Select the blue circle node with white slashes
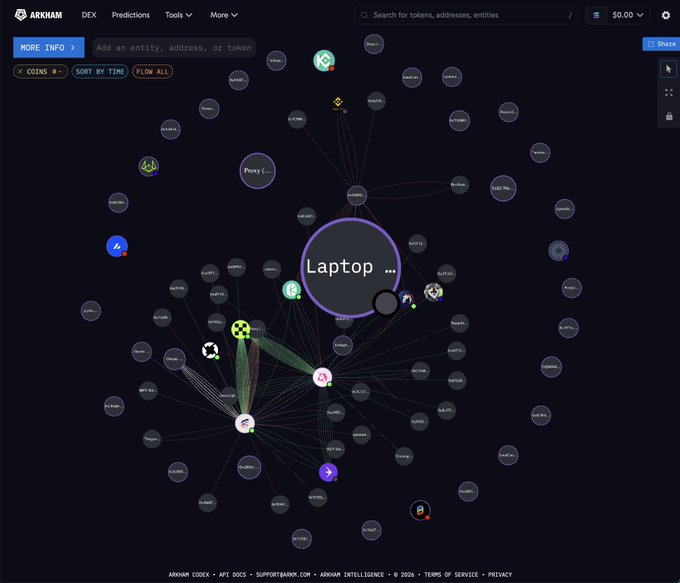The width and height of the screenshot is (680, 583). (117, 246)
